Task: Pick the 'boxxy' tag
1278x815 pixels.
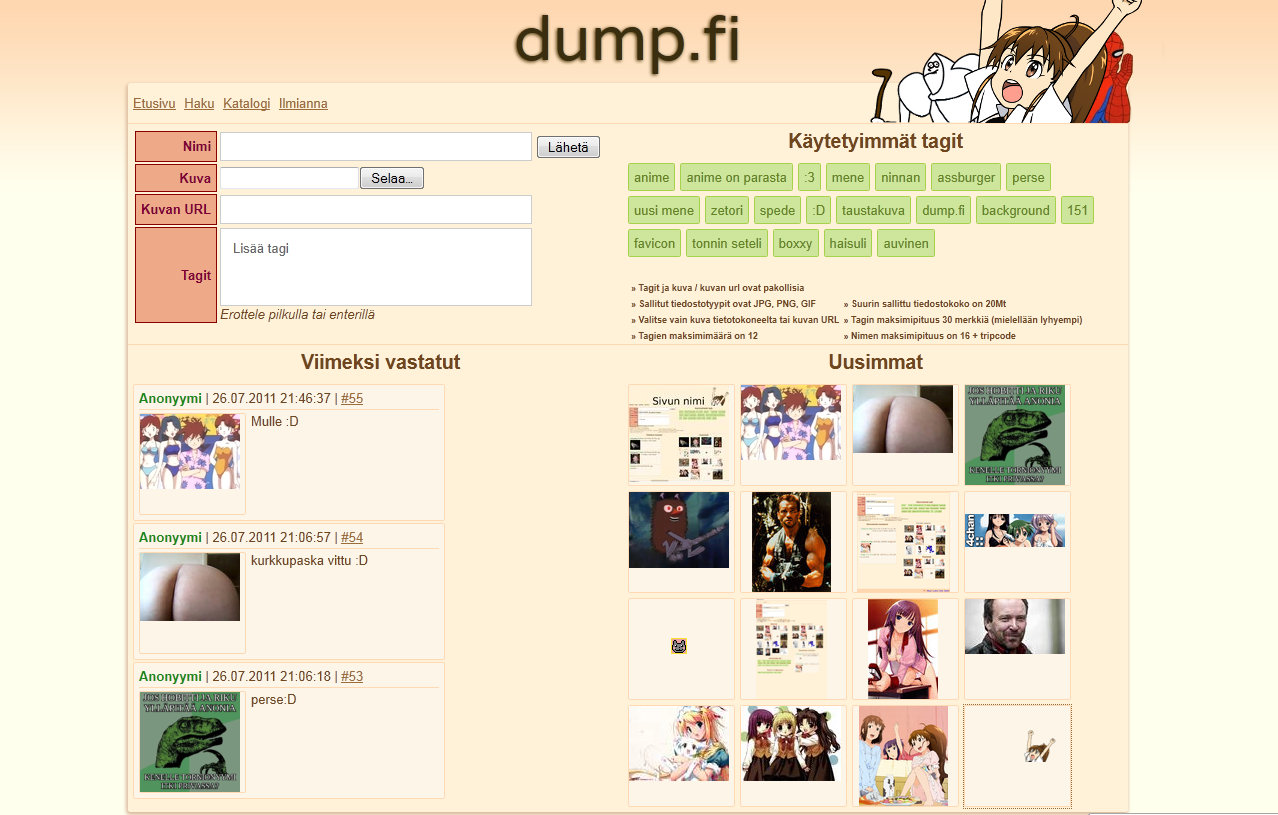Action: pyautogui.click(x=795, y=243)
